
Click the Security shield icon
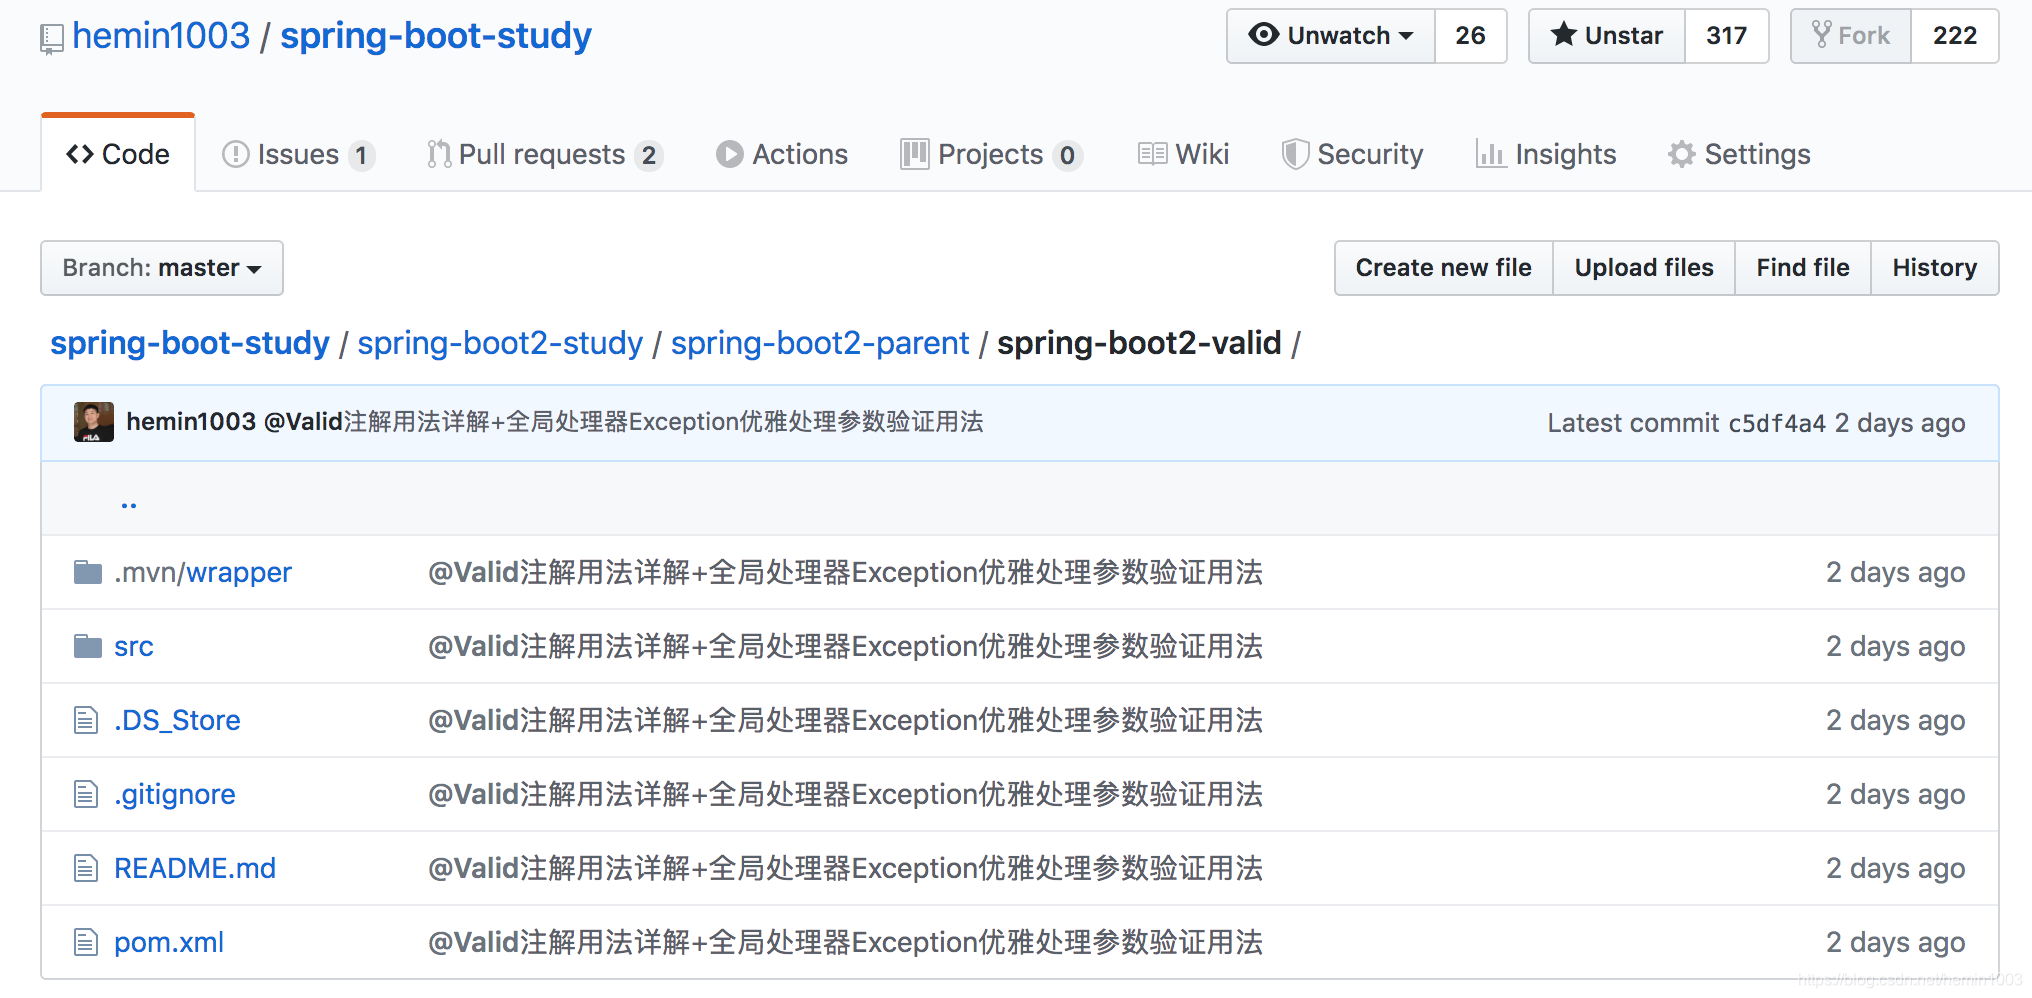(1295, 154)
